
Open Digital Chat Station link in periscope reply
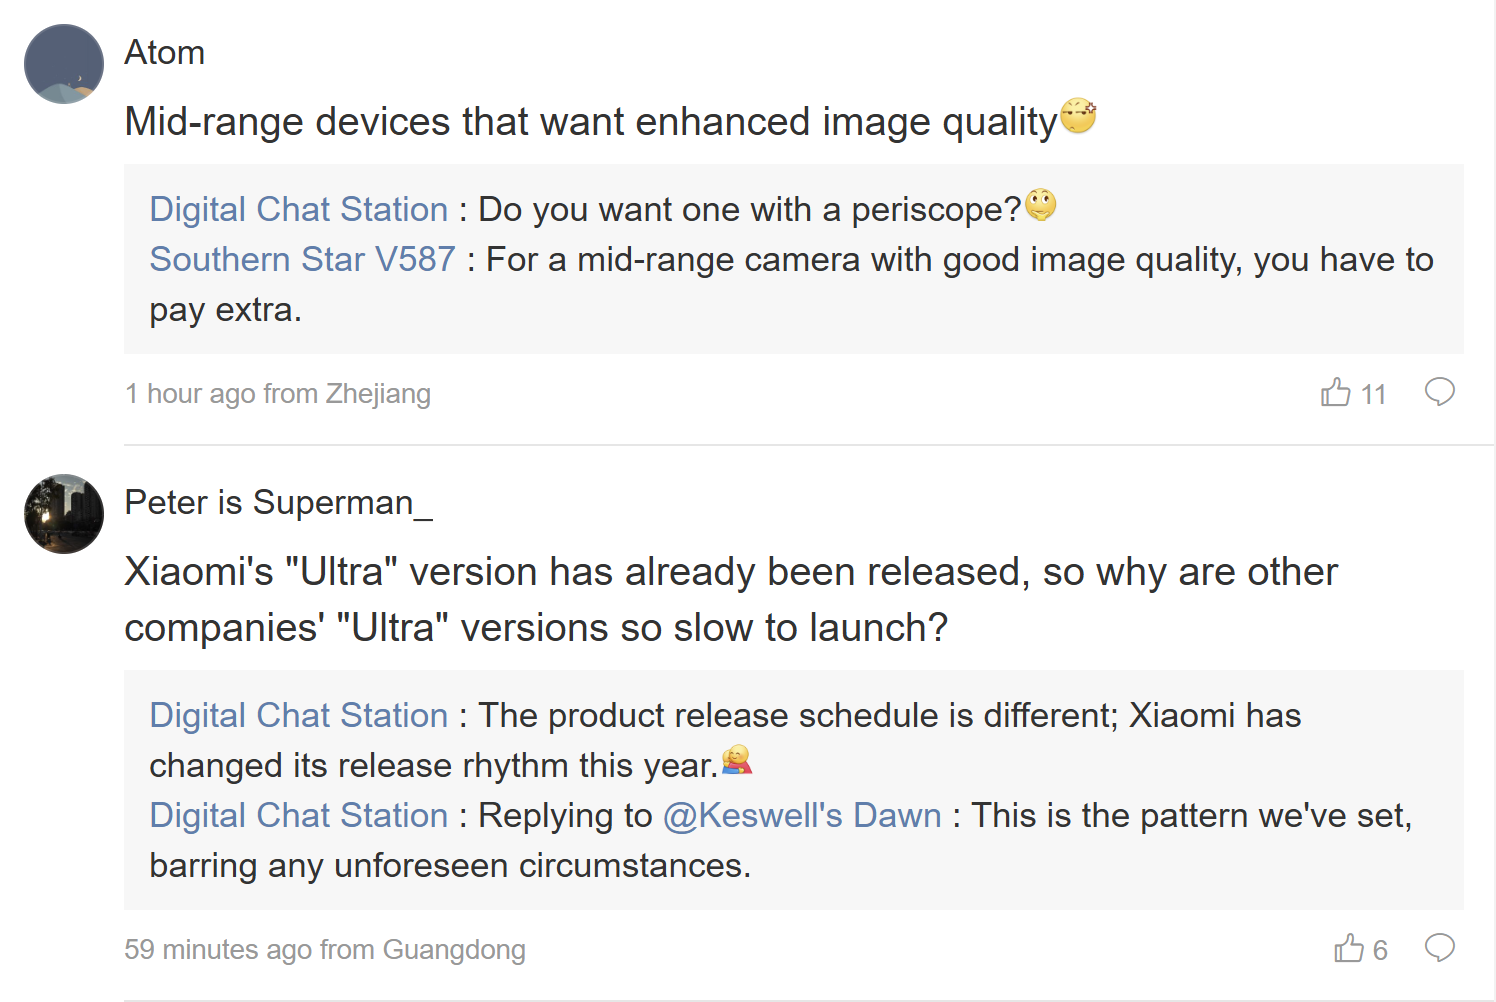coord(298,209)
